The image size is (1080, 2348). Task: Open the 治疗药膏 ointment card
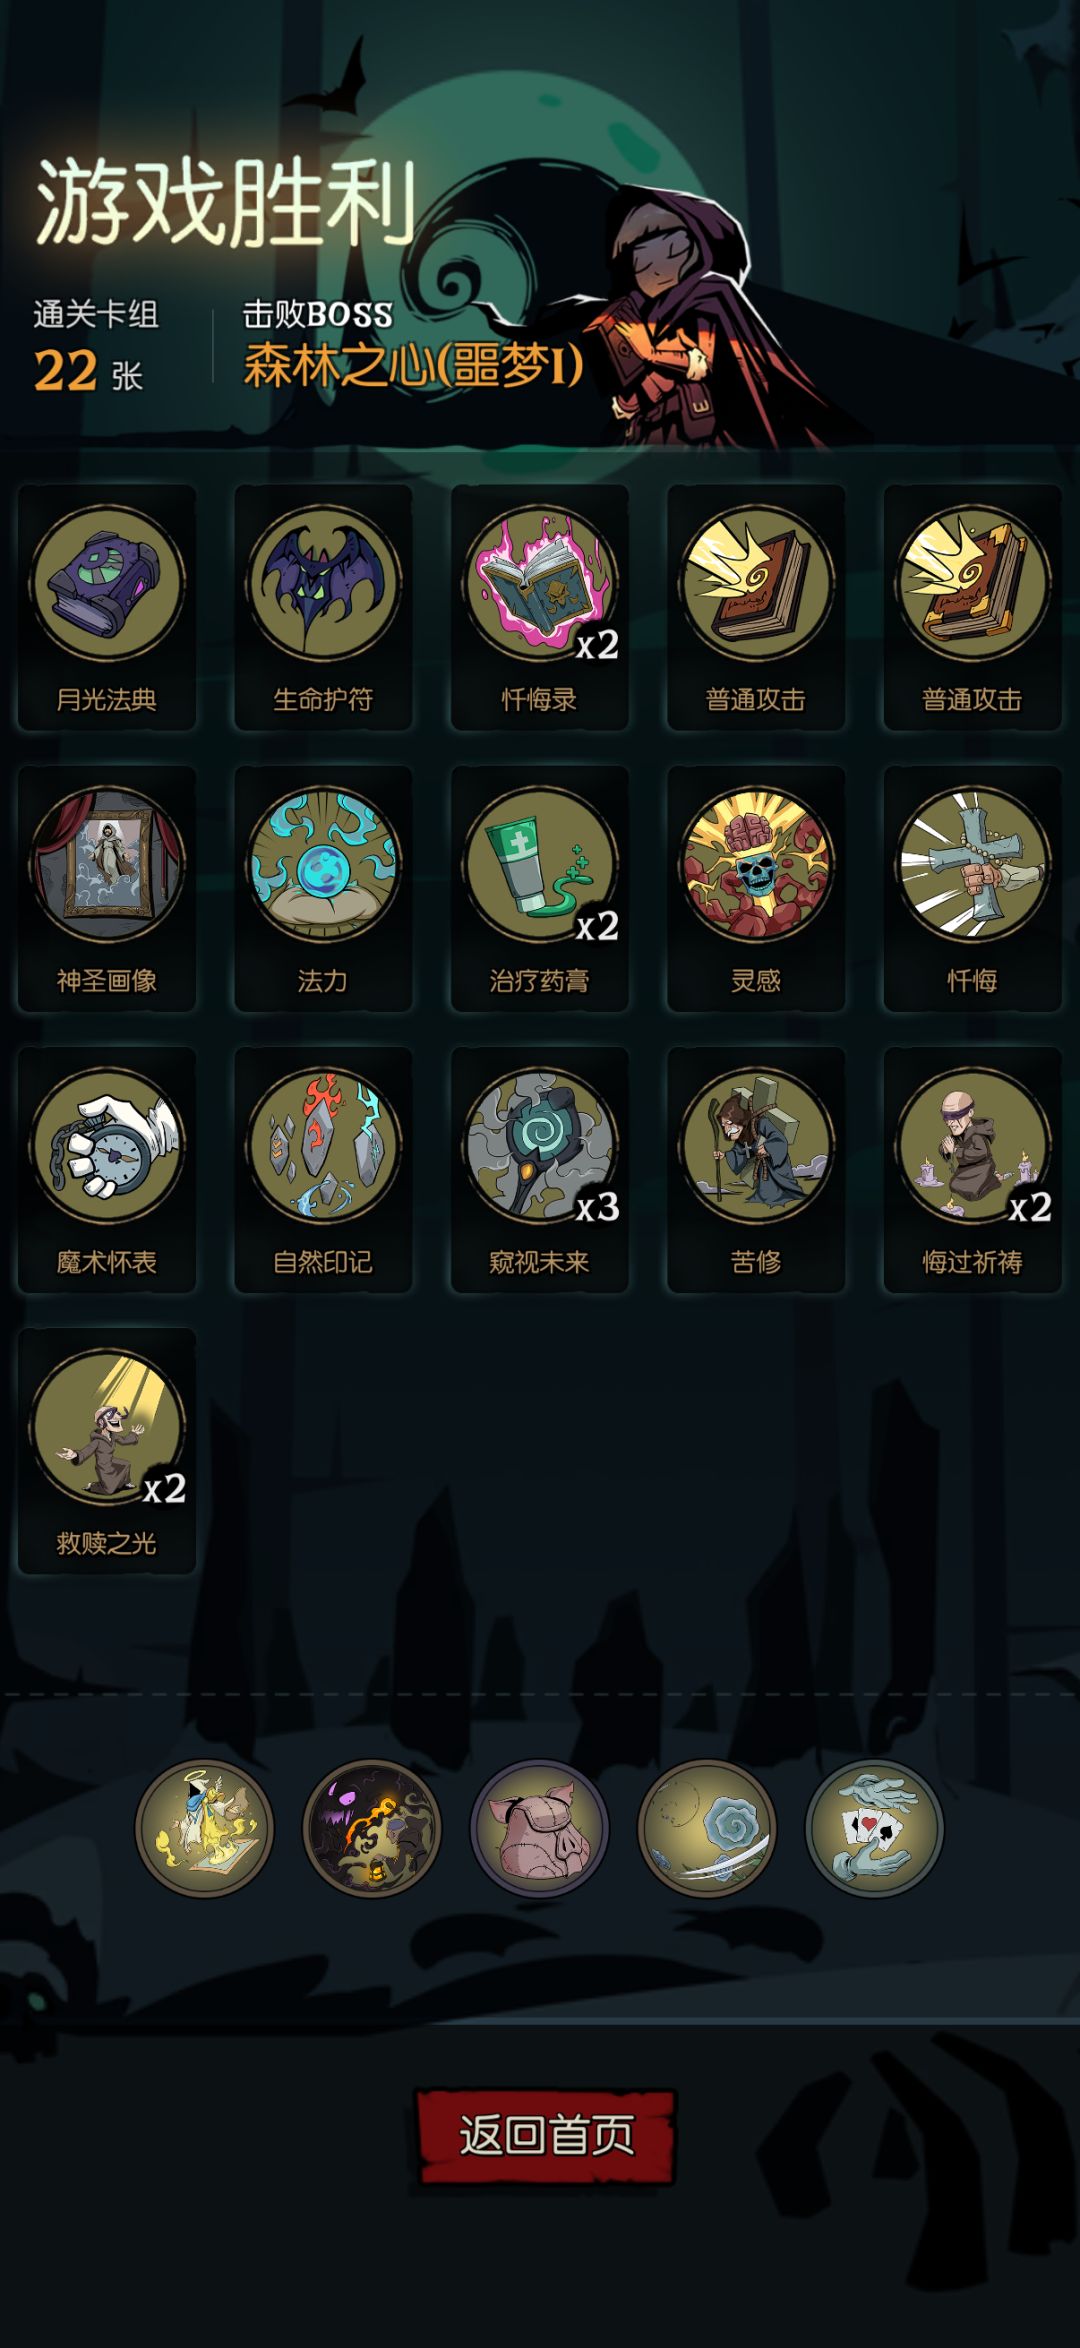(x=540, y=888)
